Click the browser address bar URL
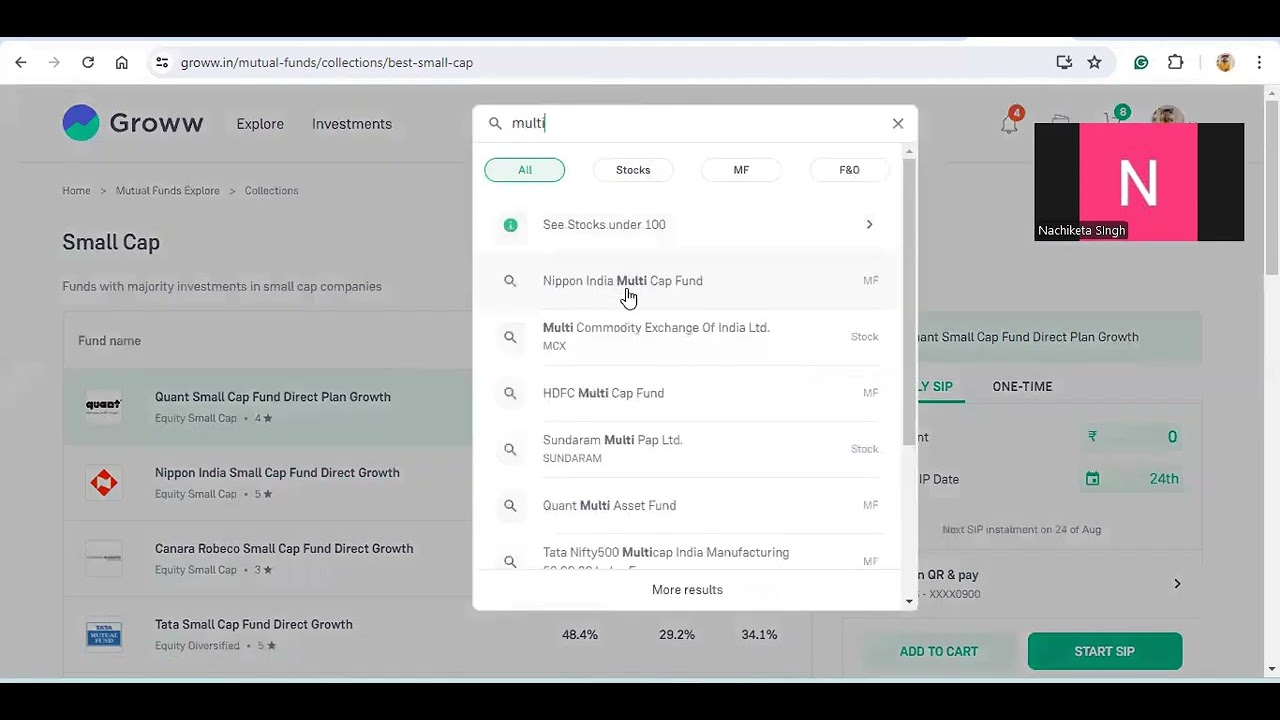Image resolution: width=1280 pixels, height=720 pixels. point(327,62)
